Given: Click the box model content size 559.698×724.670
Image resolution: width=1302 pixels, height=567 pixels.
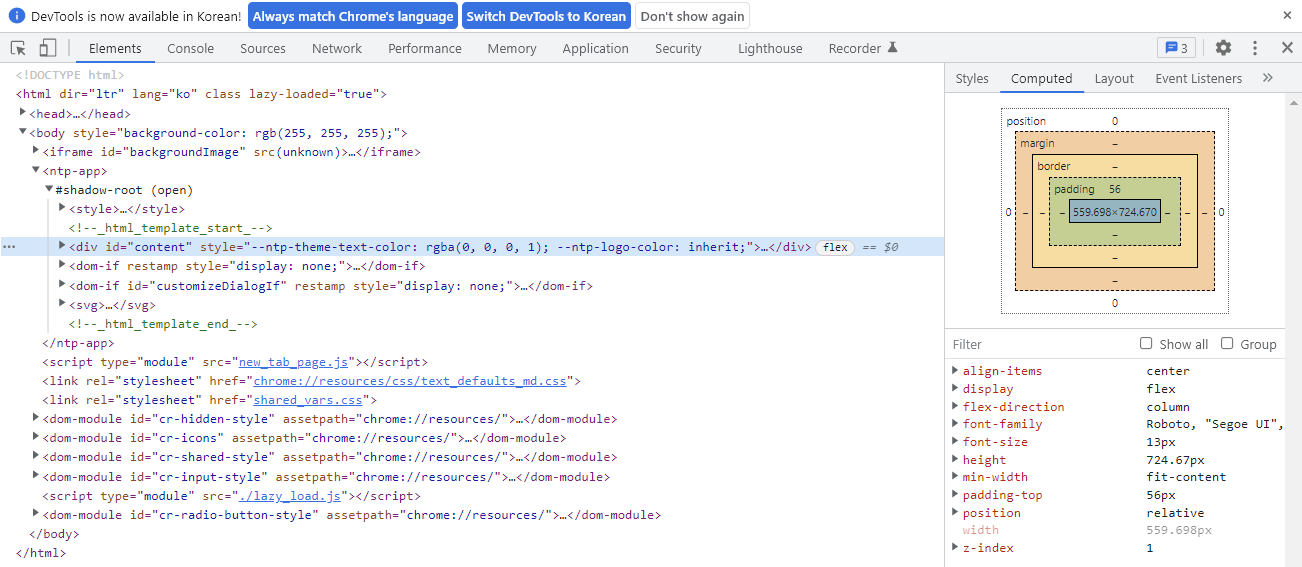Looking at the screenshot, I should click(x=1114, y=212).
